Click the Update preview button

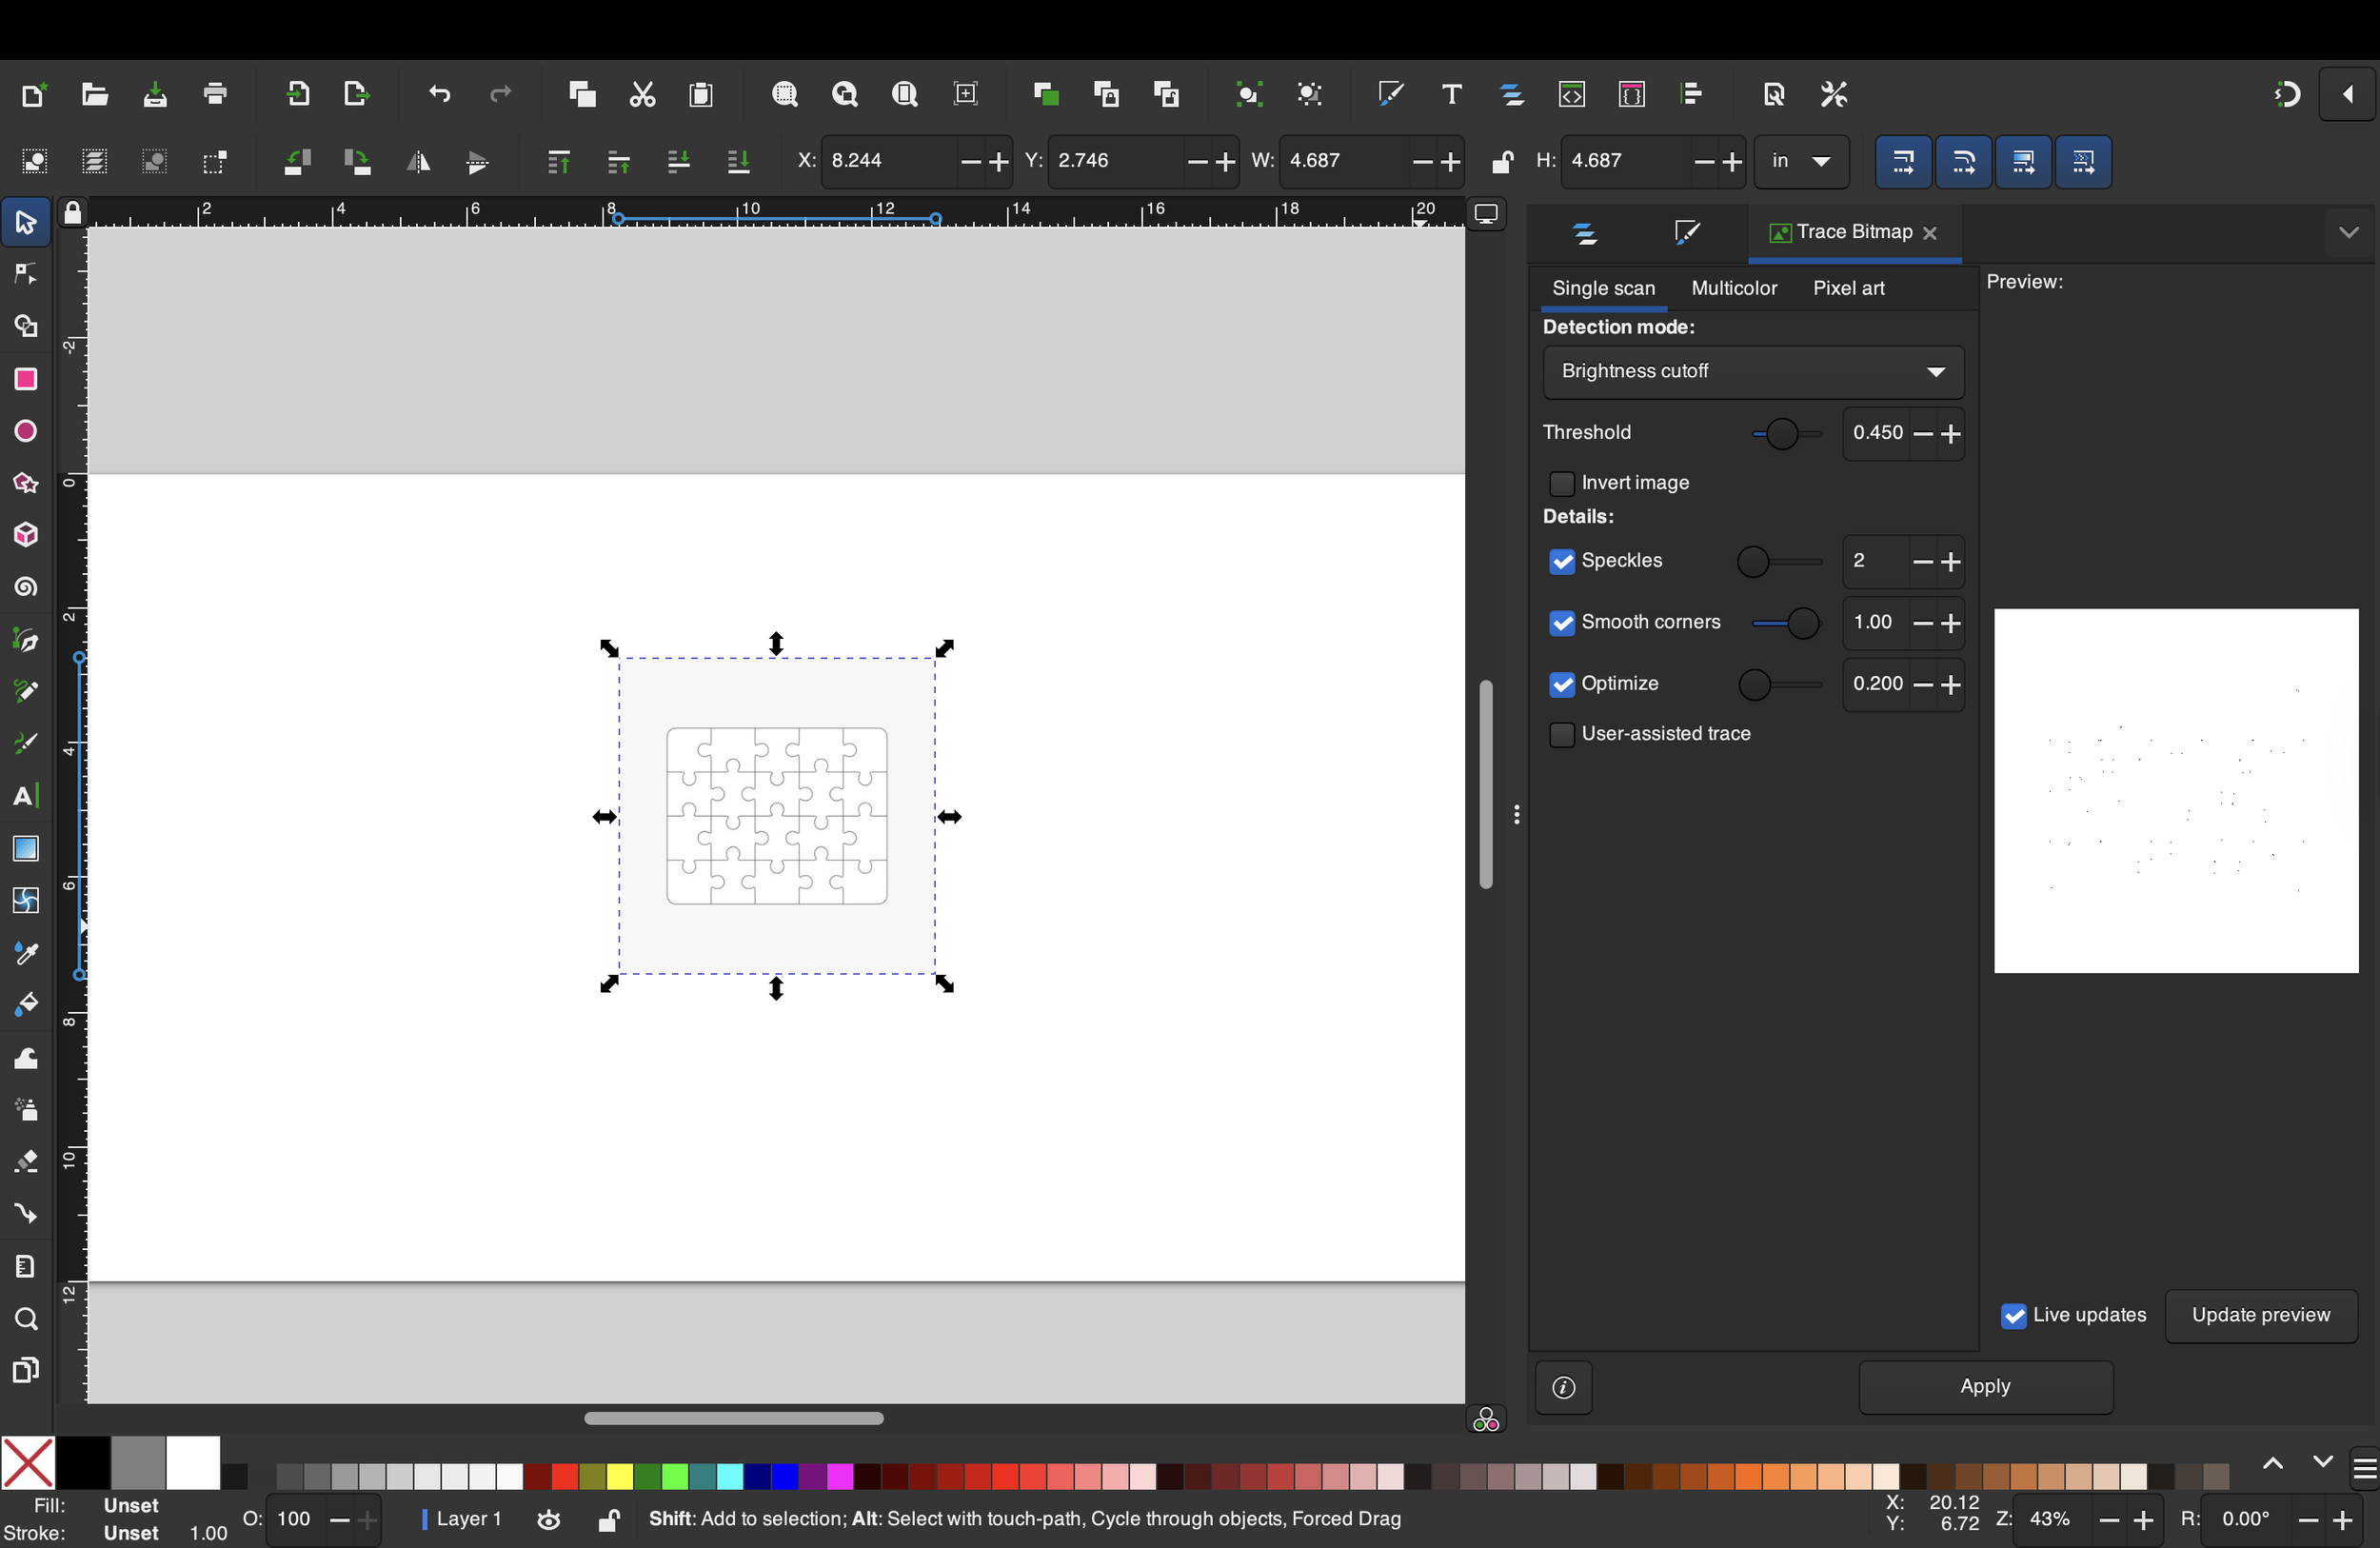(x=2259, y=1315)
